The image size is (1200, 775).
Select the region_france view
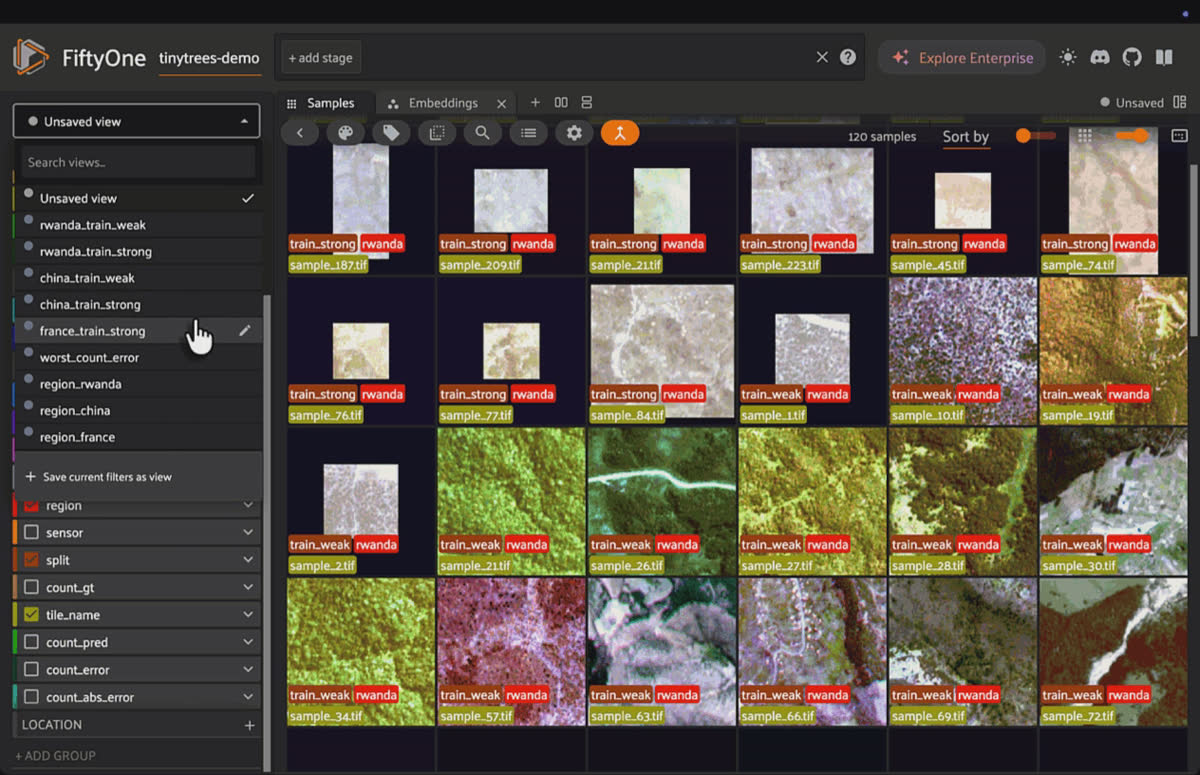(138, 437)
